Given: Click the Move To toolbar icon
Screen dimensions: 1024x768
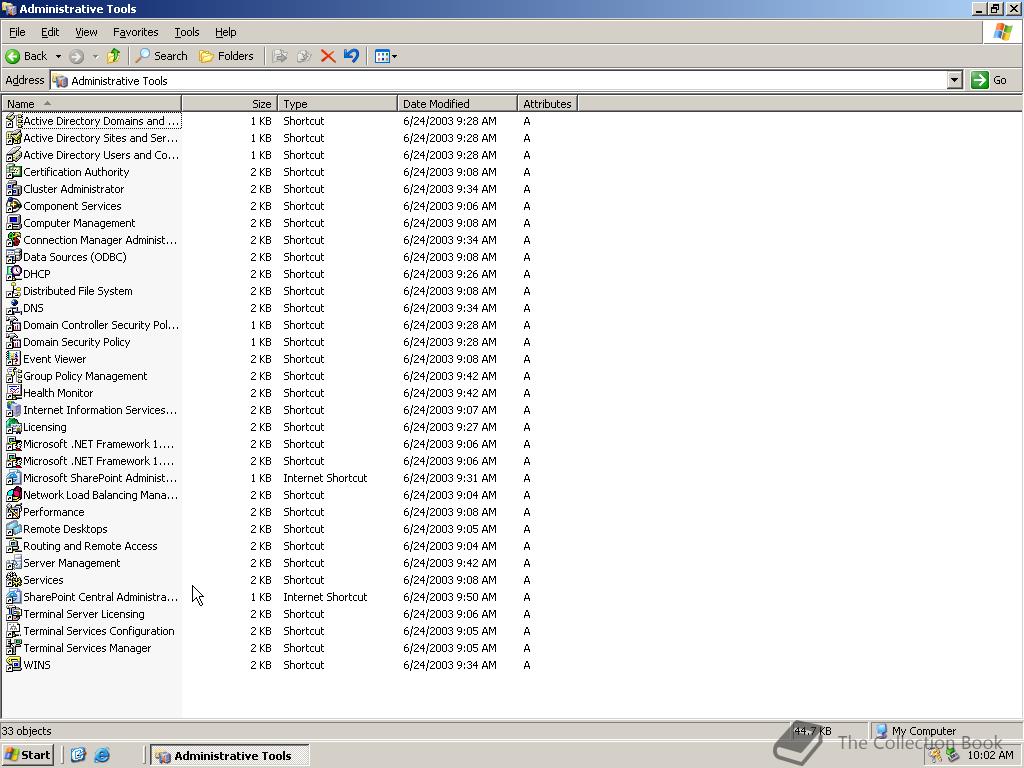Looking at the screenshot, I should tap(280, 56).
